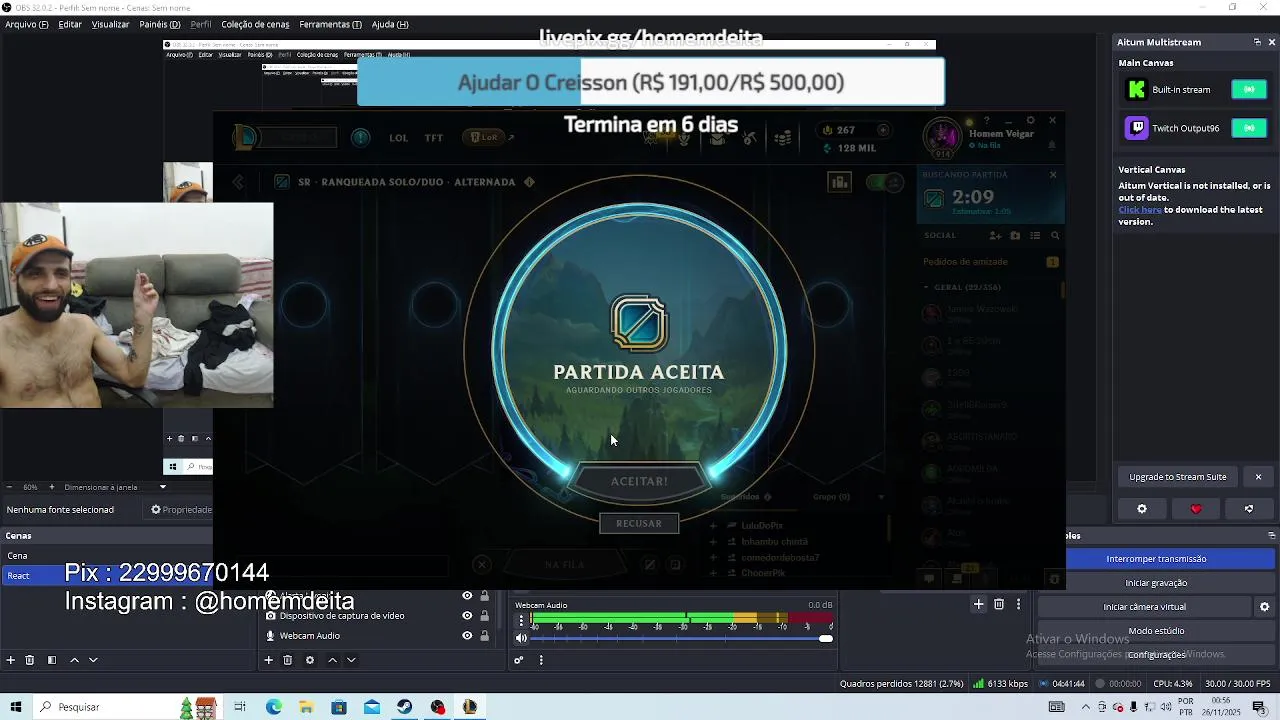This screenshot has height=720, width=1280.
Task: Open transition properties three-dot menu
Action: click(1019, 604)
